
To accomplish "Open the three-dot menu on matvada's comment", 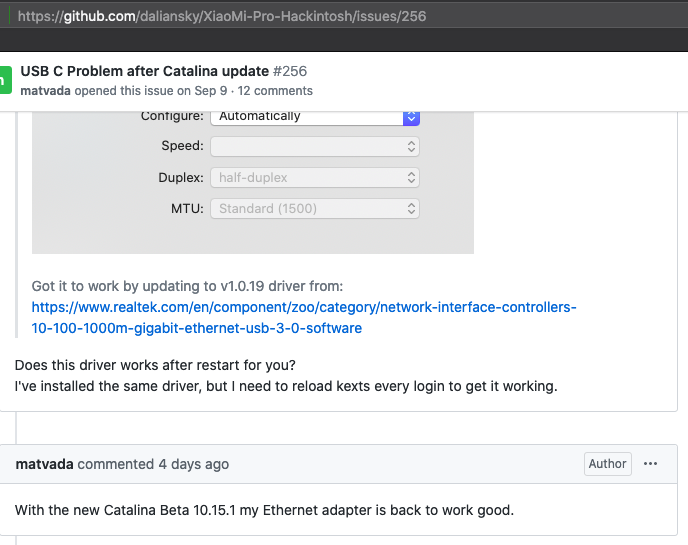I will pyautogui.click(x=650, y=464).
